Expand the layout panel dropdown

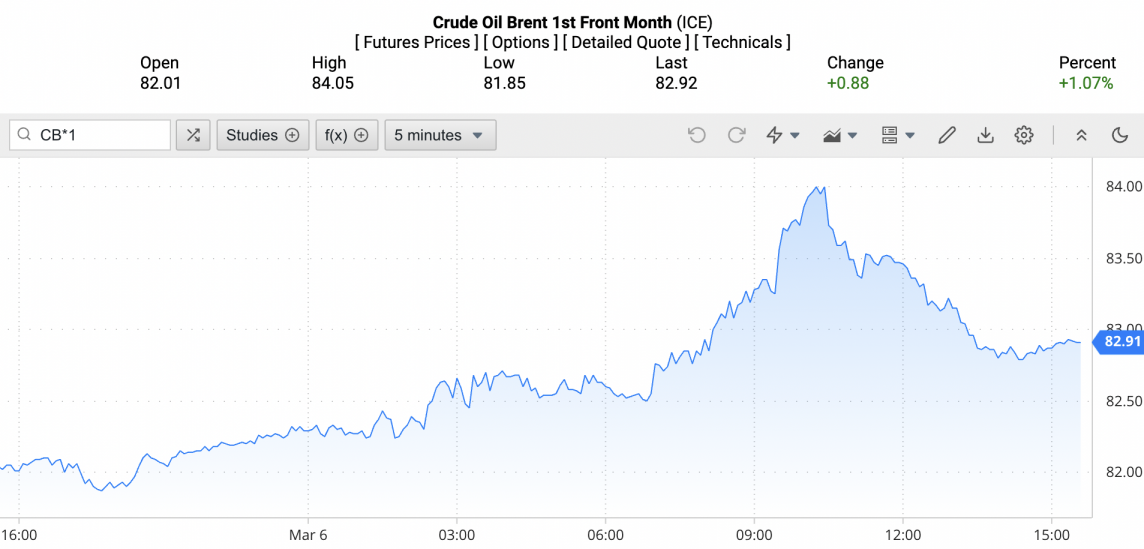point(898,135)
